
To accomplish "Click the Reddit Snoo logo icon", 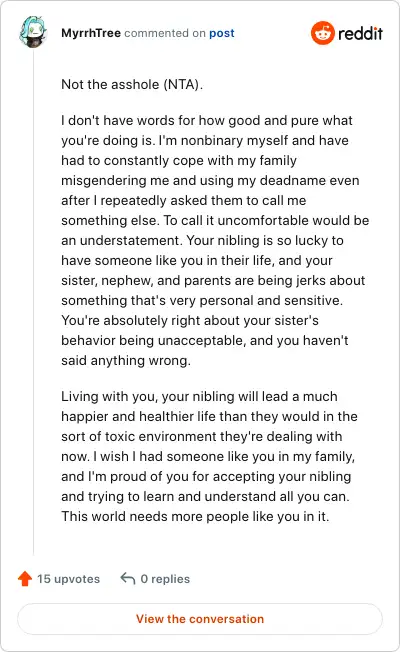I will pyautogui.click(x=323, y=33).
